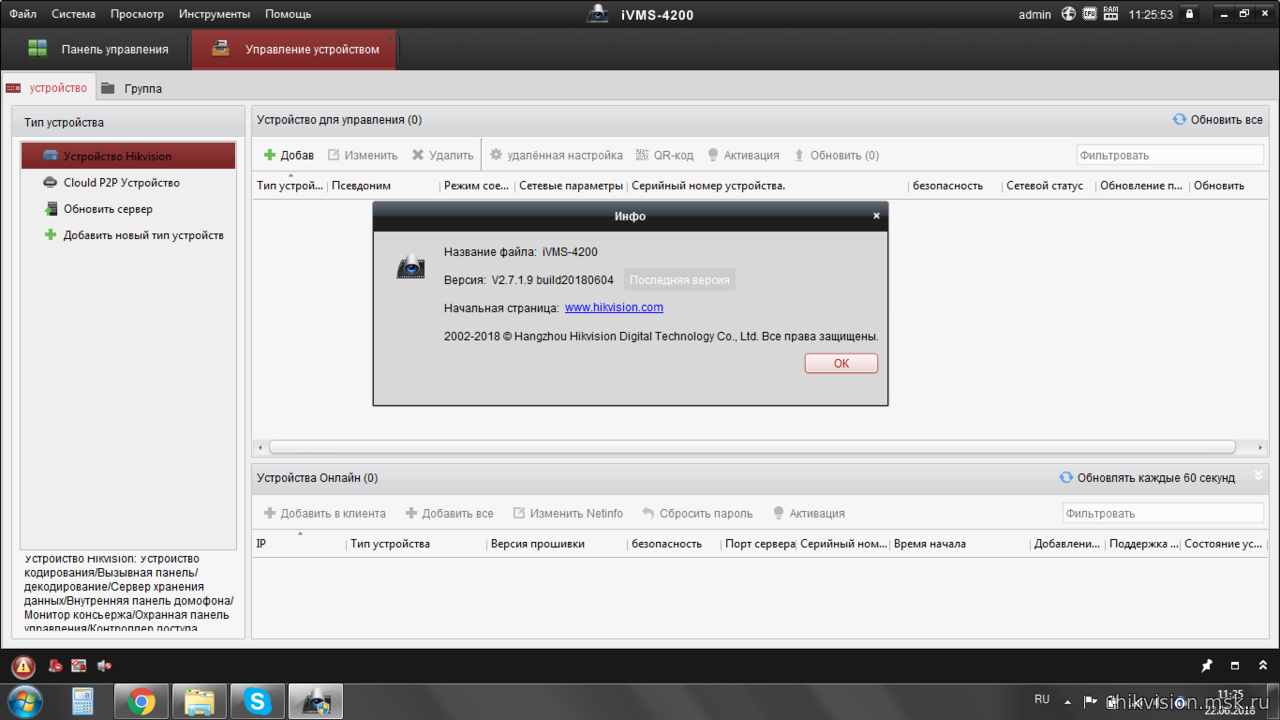Screen dimensions: 1280x720
Task: Click scrollbar left arrow of device table
Action: 260,447
